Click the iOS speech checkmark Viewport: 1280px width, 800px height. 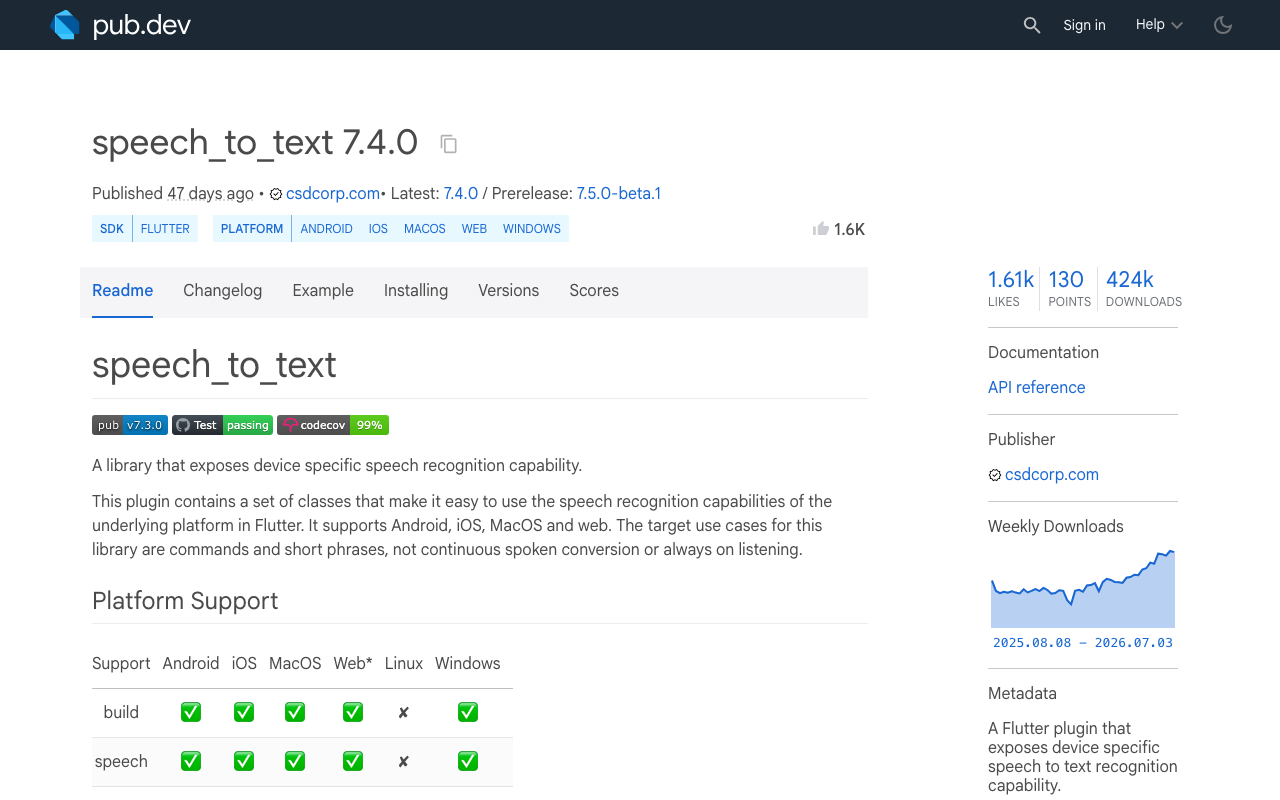click(x=244, y=761)
